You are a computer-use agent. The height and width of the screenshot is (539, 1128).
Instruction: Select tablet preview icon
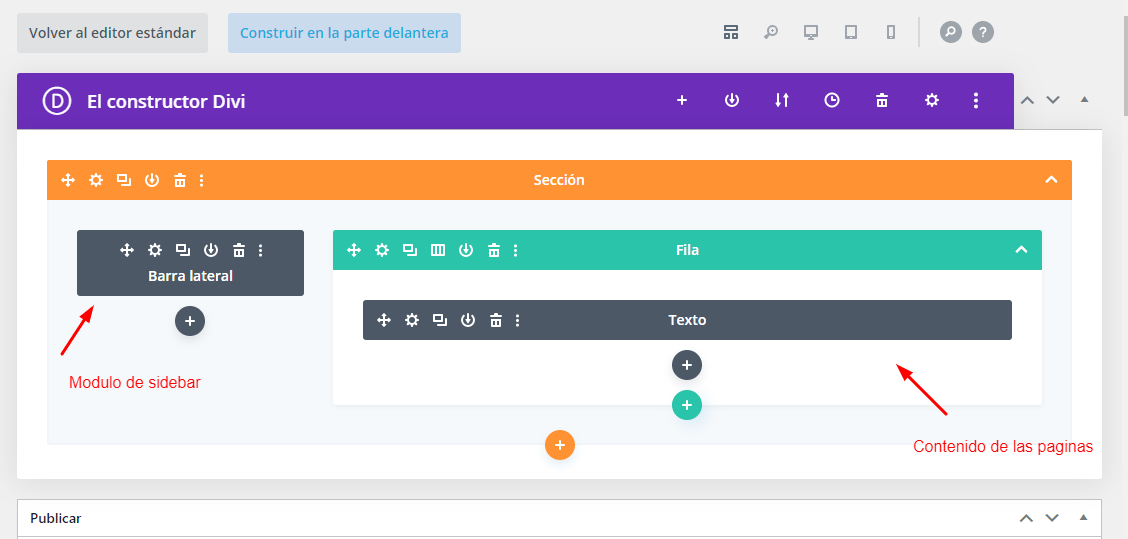[x=851, y=32]
